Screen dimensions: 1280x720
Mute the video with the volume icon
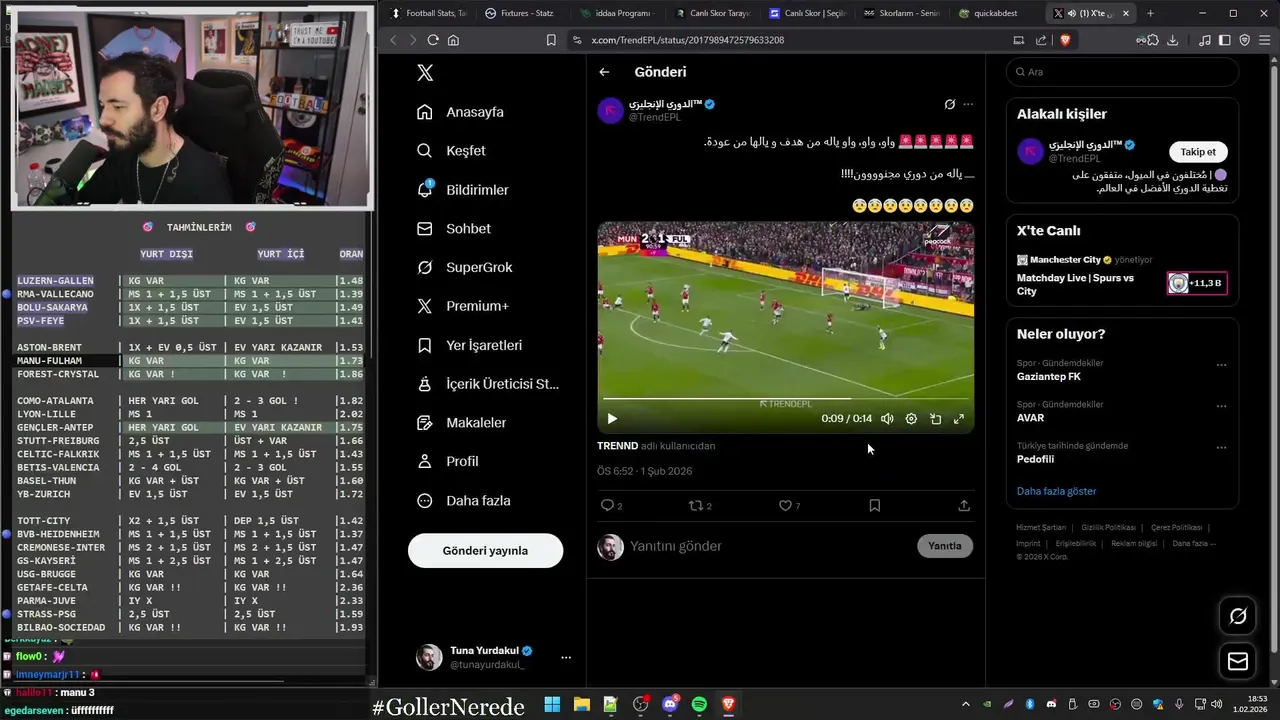(887, 419)
